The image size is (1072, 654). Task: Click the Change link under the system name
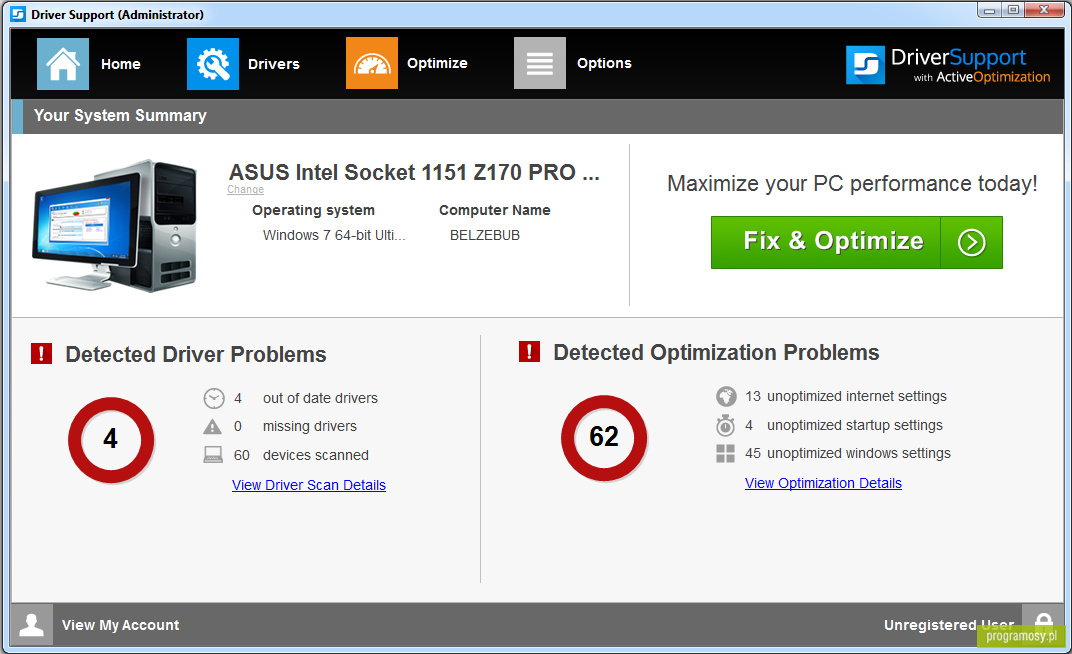245,189
